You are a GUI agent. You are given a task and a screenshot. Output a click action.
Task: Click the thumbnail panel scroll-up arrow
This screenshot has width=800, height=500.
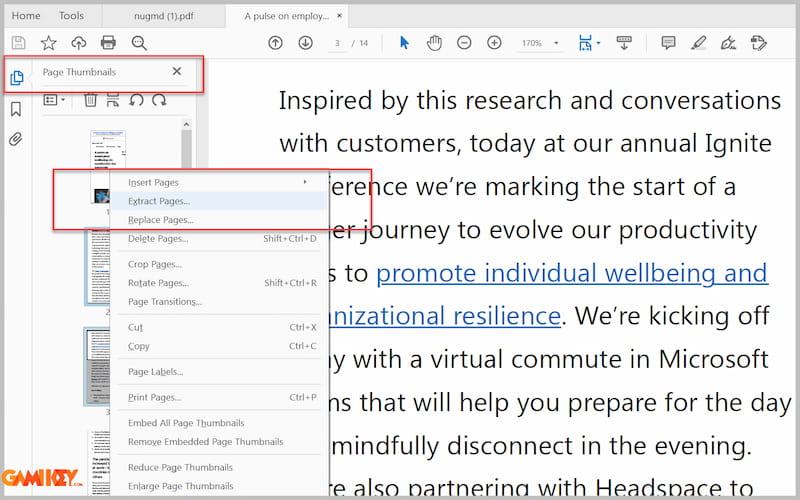pos(186,124)
